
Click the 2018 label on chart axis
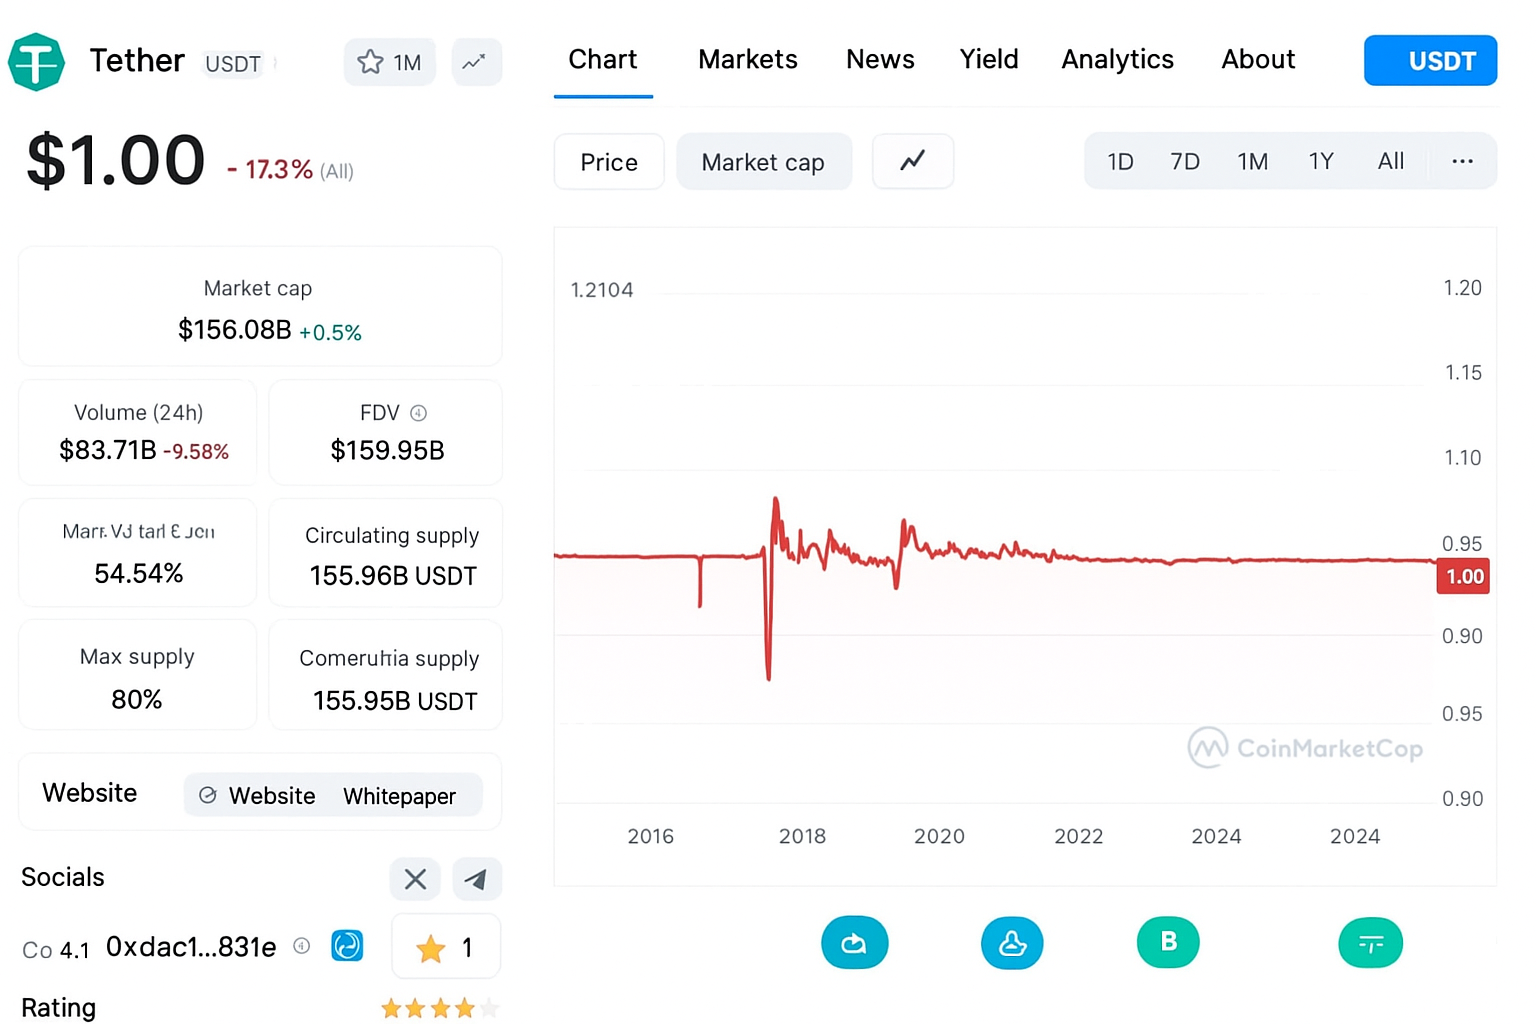802,836
